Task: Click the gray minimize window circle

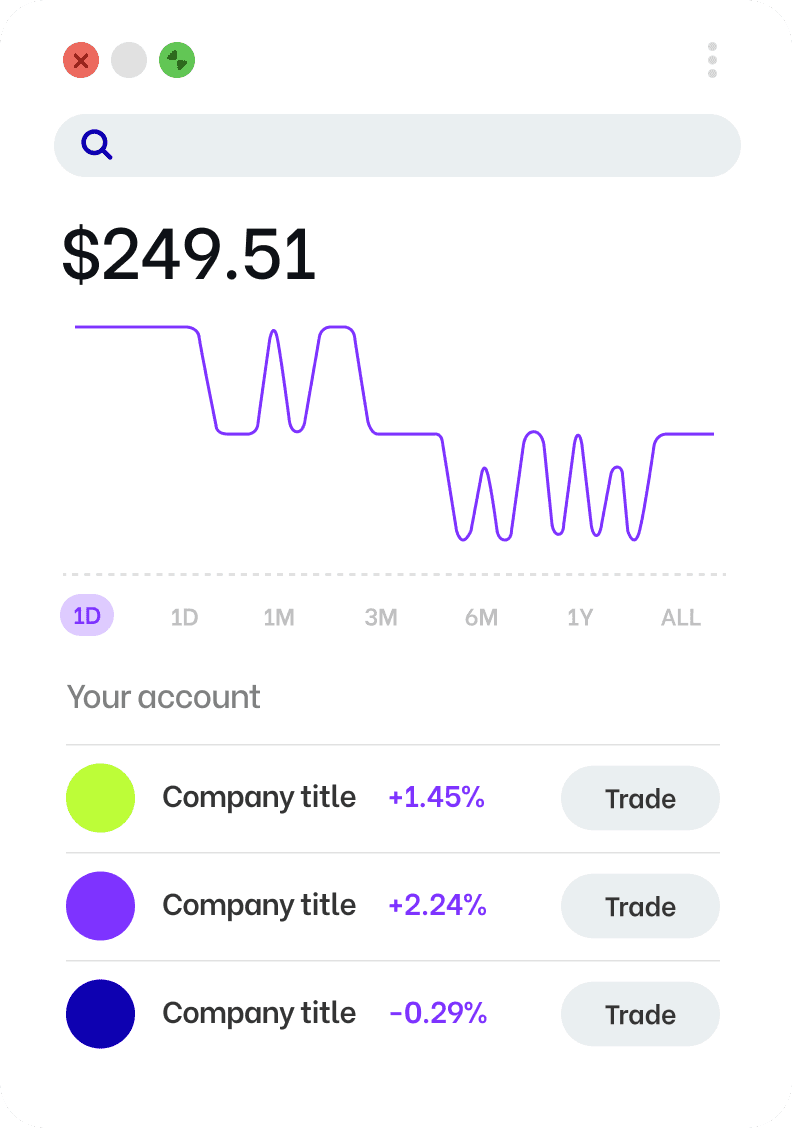Action: coord(129,60)
